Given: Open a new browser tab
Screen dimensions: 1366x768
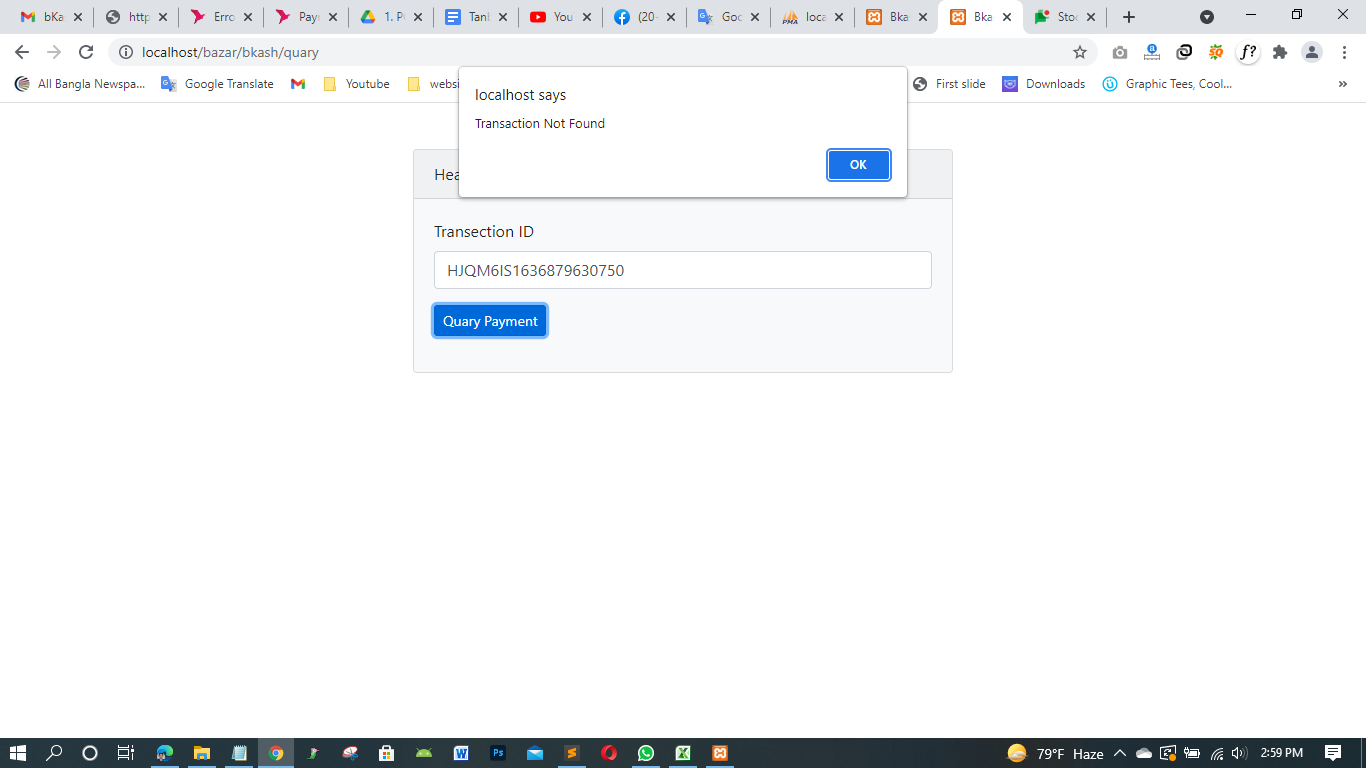Looking at the screenshot, I should [1129, 17].
